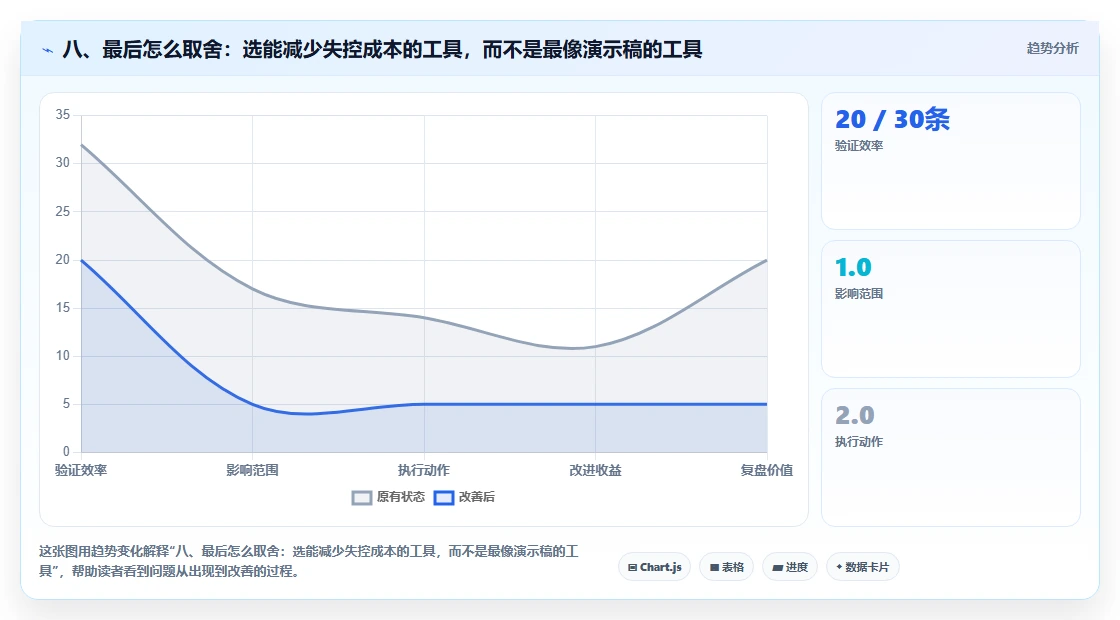Screen dimensions: 1120x620
Task: Click the 5 y-axis tick value
Action: (66, 404)
